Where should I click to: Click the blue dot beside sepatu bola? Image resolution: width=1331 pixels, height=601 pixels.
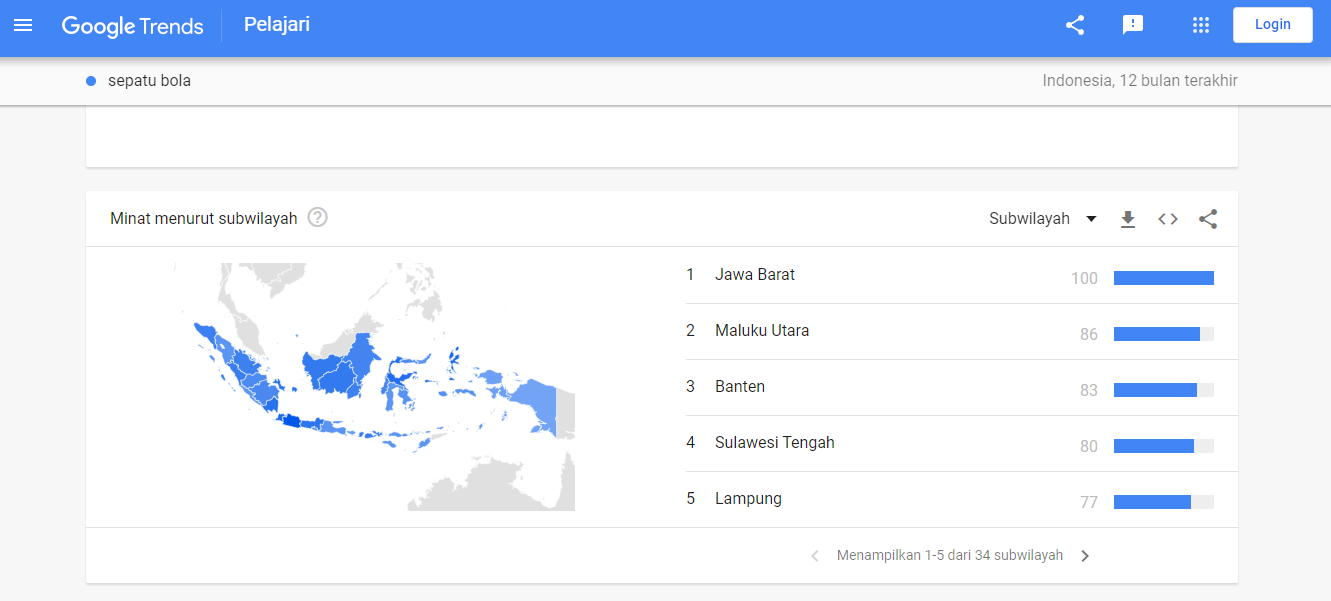tap(90, 80)
